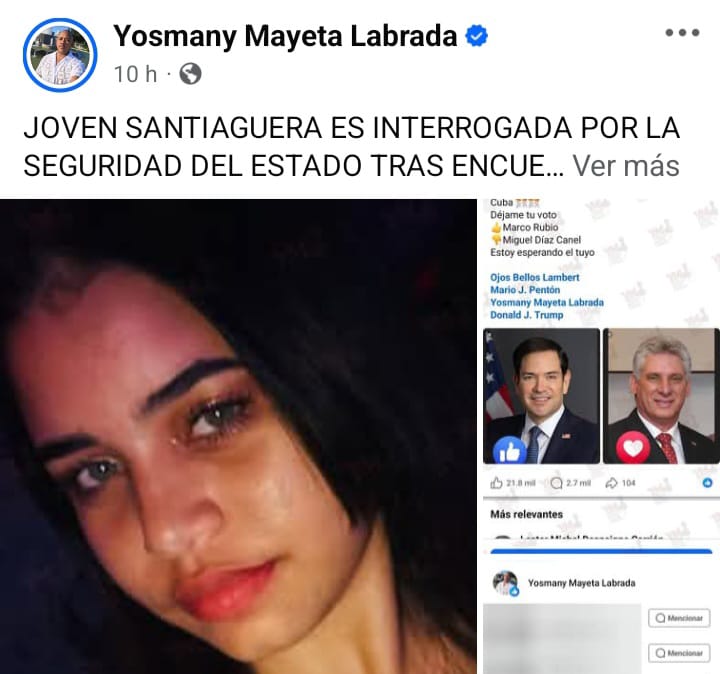Click the blue verified badge icon
Image resolution: width=720 pixels, height=674 pixels.
coord(477,36)
